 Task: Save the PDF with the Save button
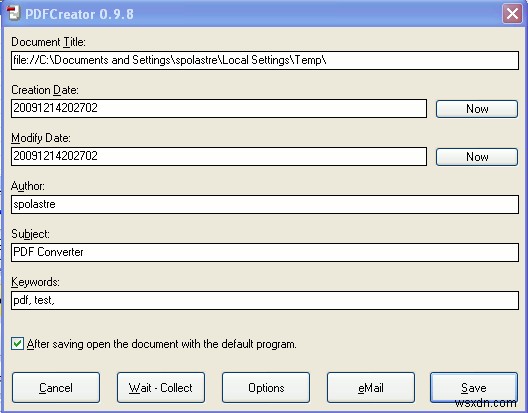pos(474,387)
